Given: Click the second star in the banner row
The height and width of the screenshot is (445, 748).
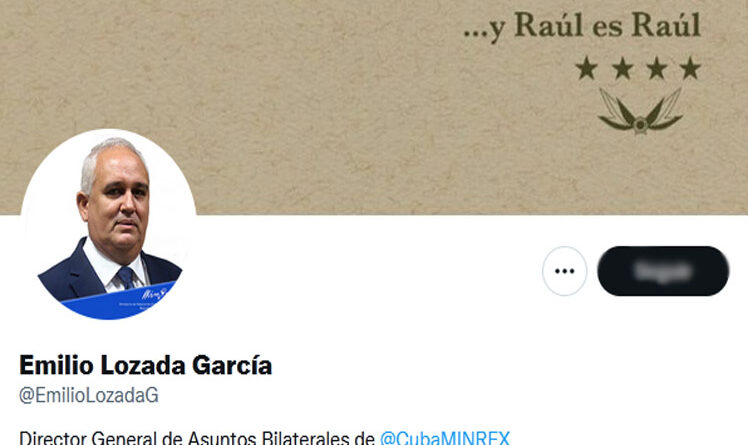Looking at the screenshot, I should 623,68.
